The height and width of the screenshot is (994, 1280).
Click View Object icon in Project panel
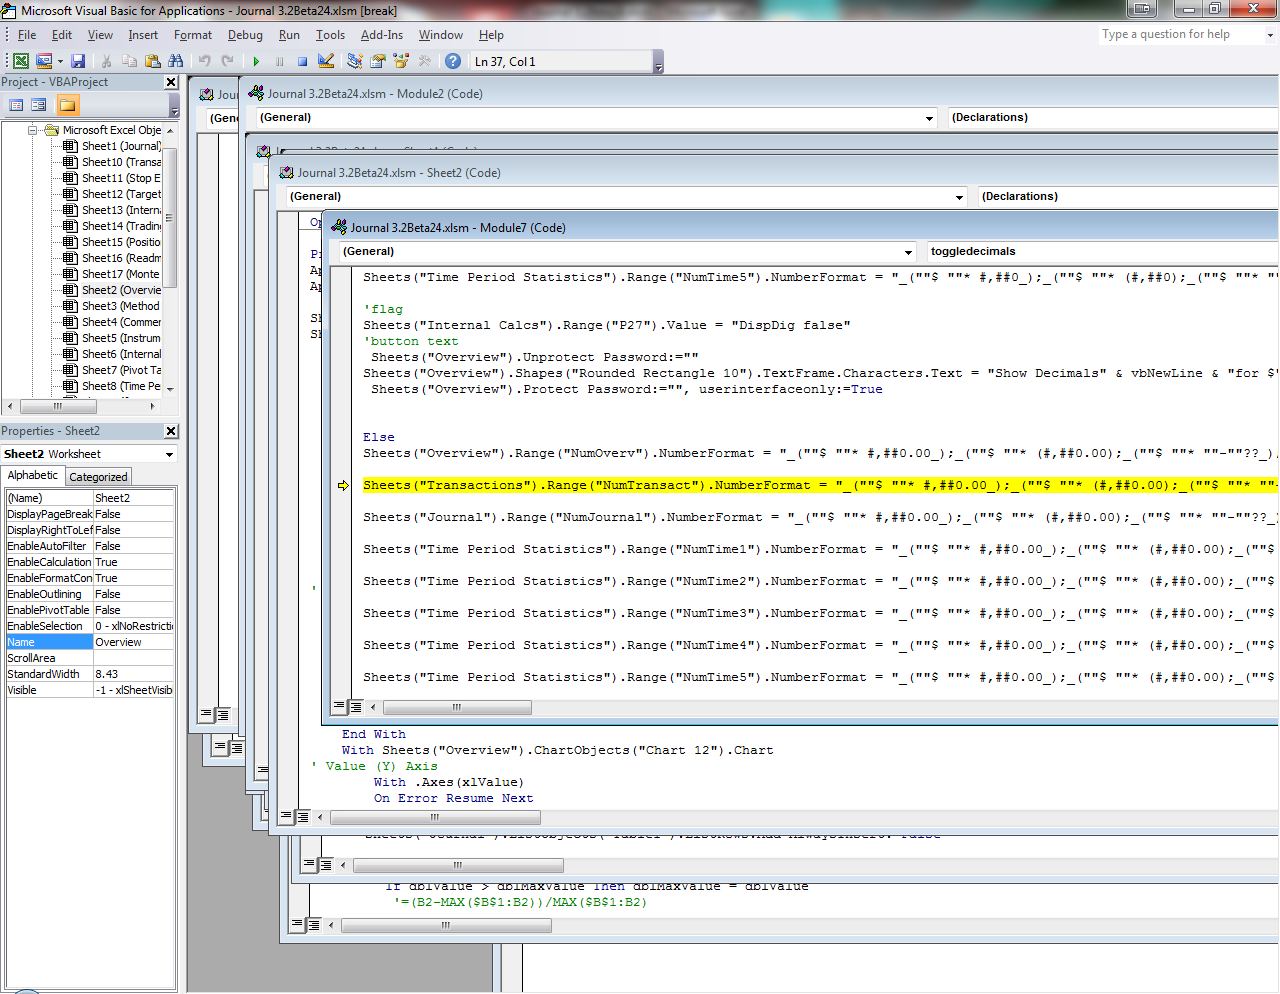coord(39,105)
